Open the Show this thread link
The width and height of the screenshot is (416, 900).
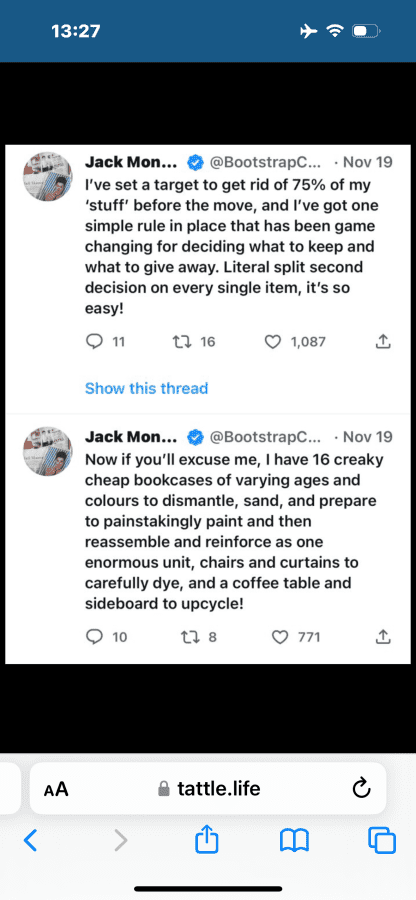point(146,389)
